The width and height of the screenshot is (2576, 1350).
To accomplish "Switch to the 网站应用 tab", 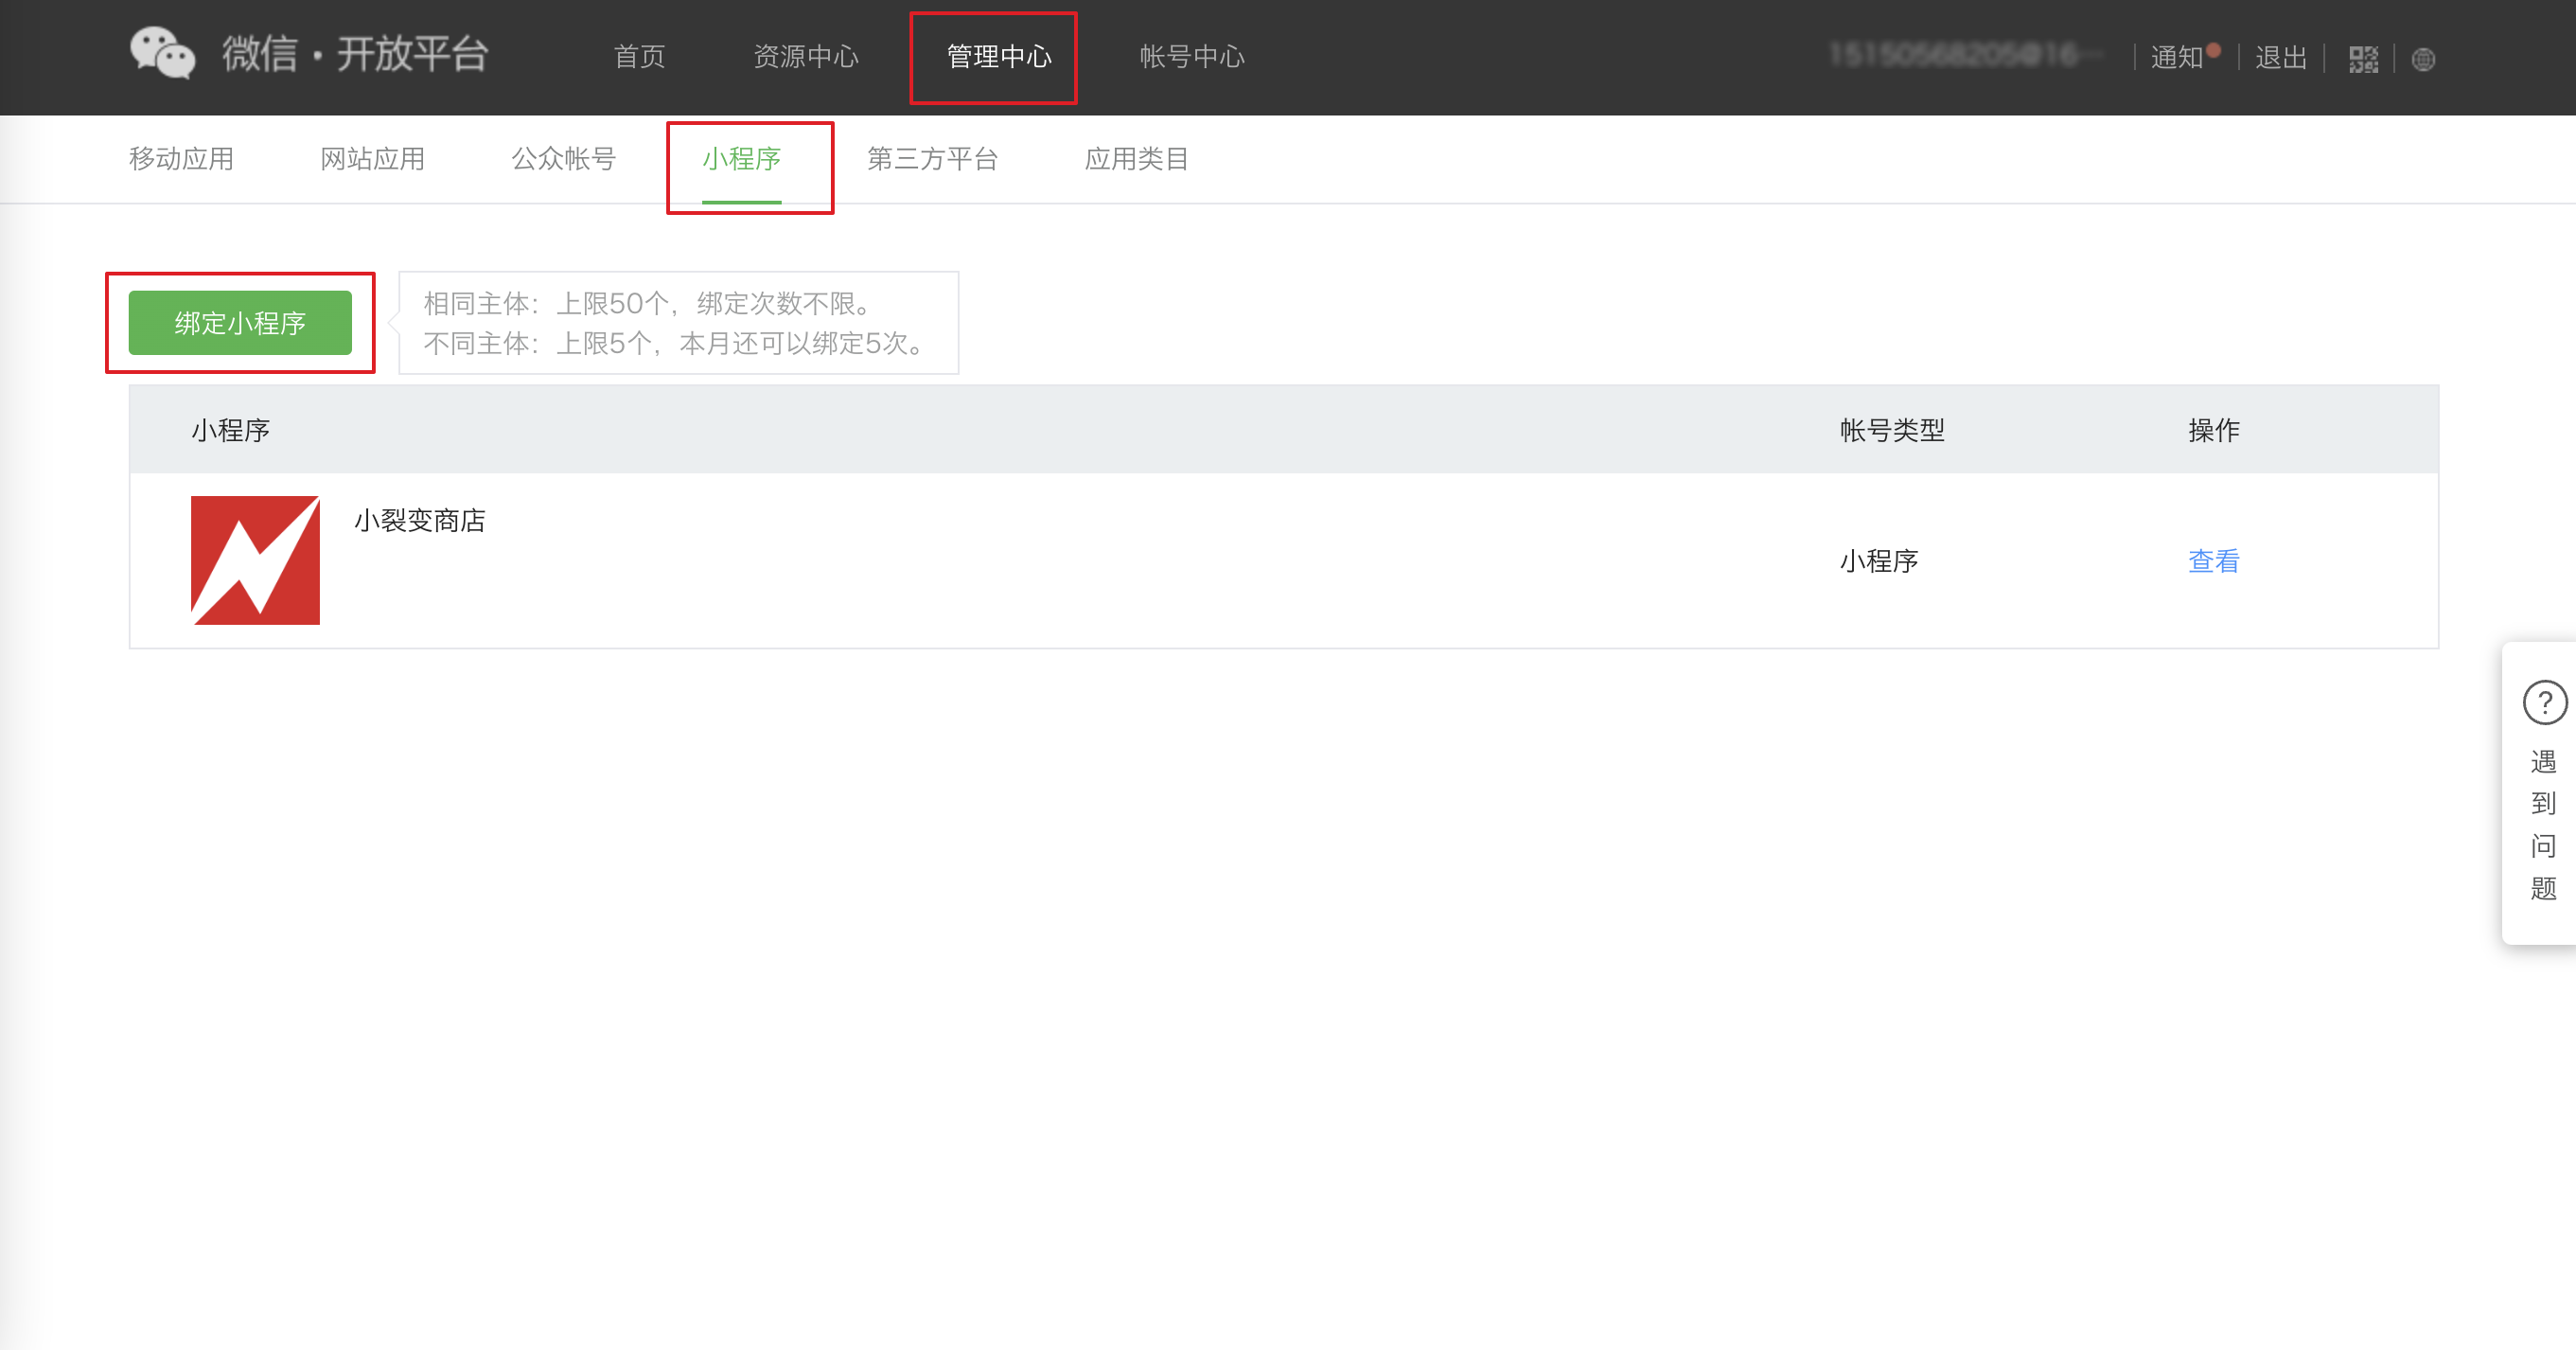I will tap(372, 159).
